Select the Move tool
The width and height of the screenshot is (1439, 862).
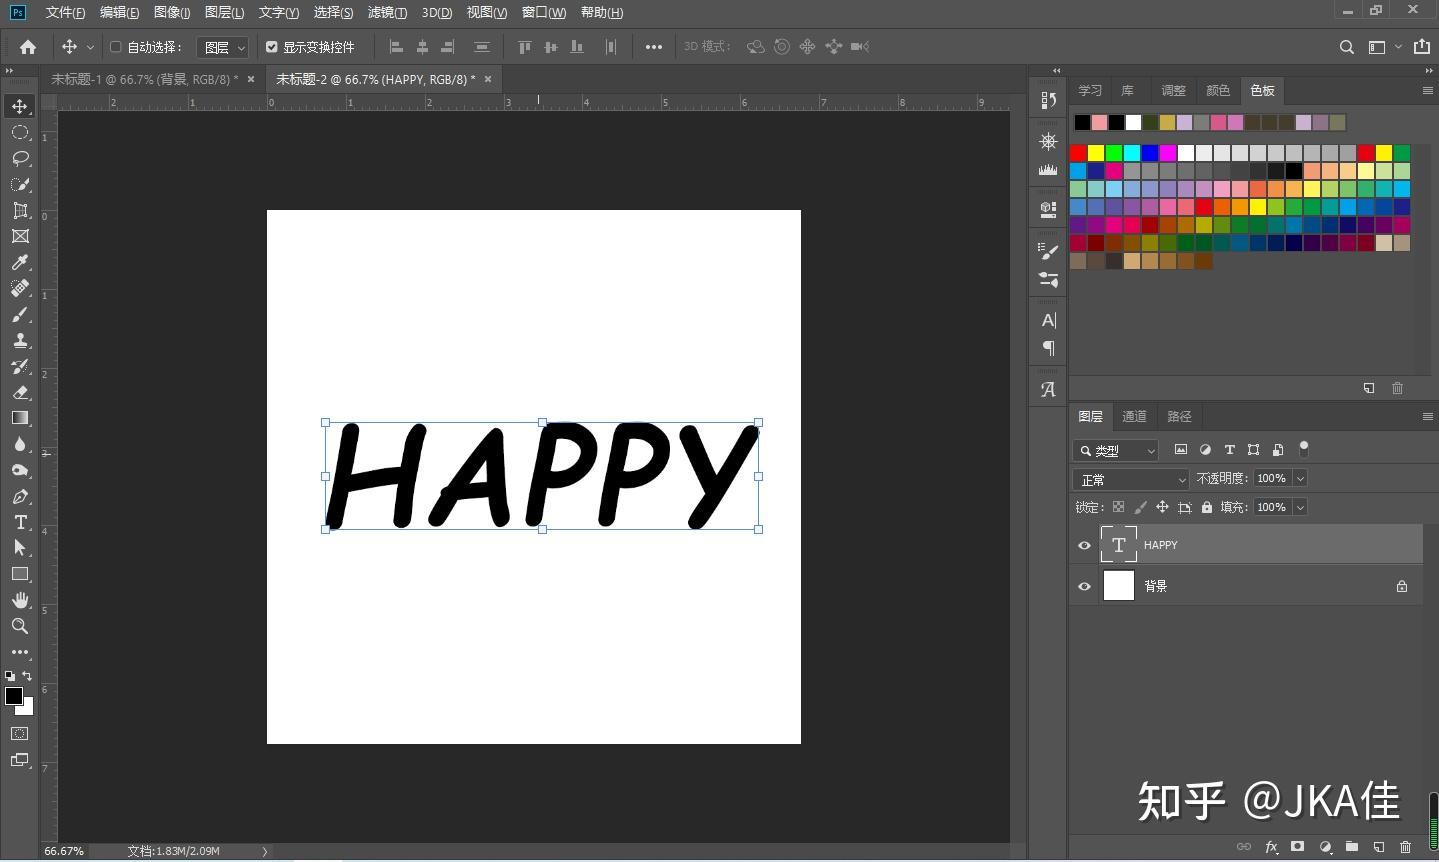20,105
